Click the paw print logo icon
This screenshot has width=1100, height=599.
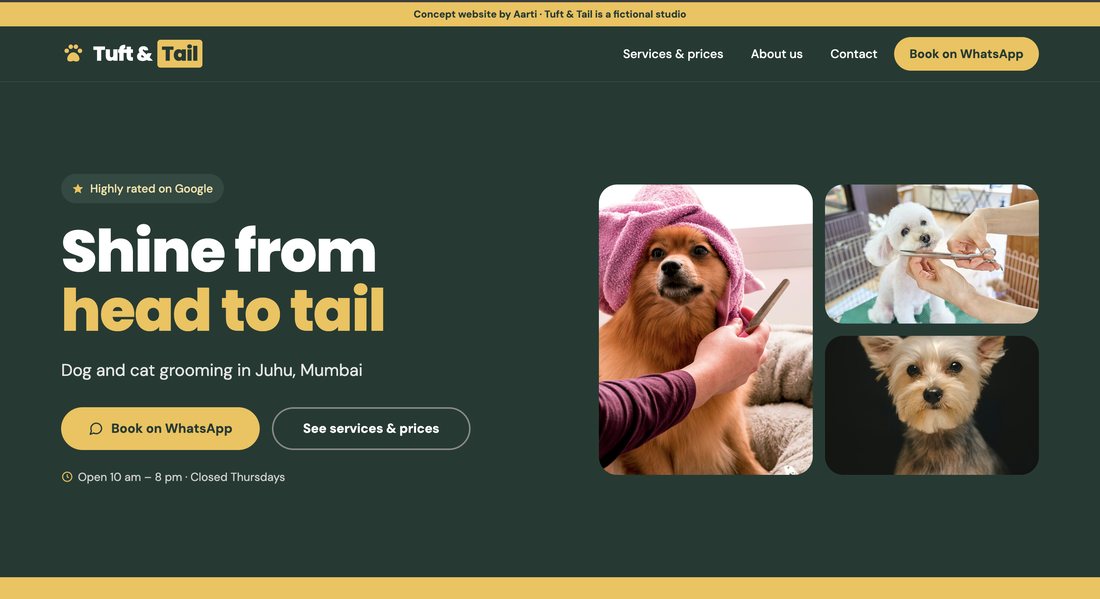point(73,53)
